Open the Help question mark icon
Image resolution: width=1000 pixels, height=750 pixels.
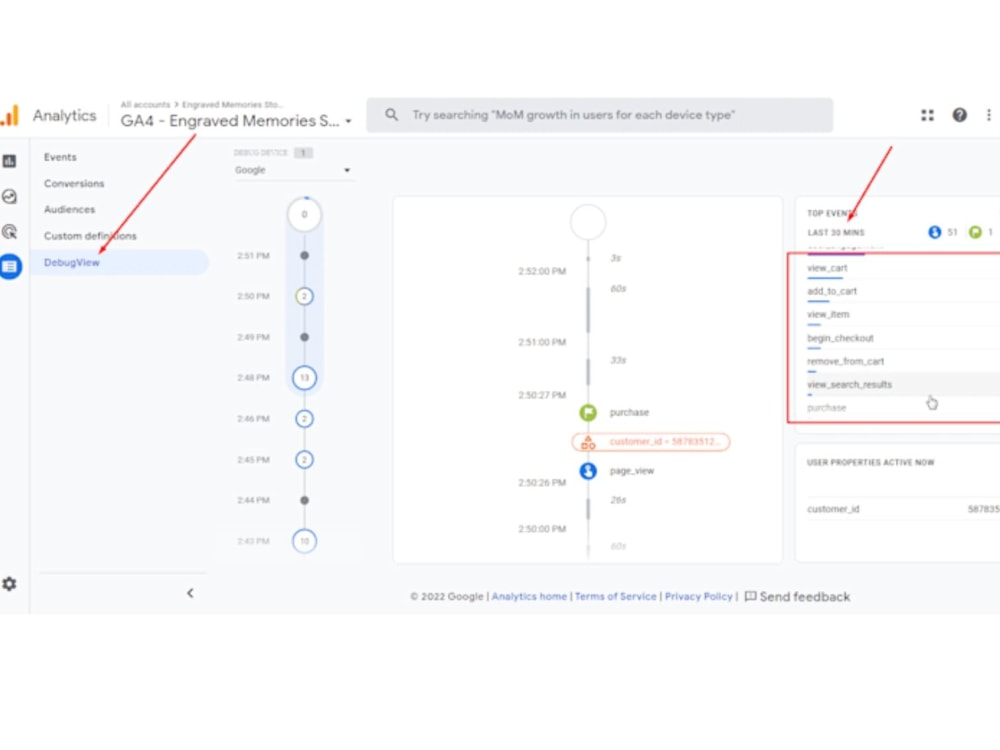pyautogui.click(x=957, y=114)
